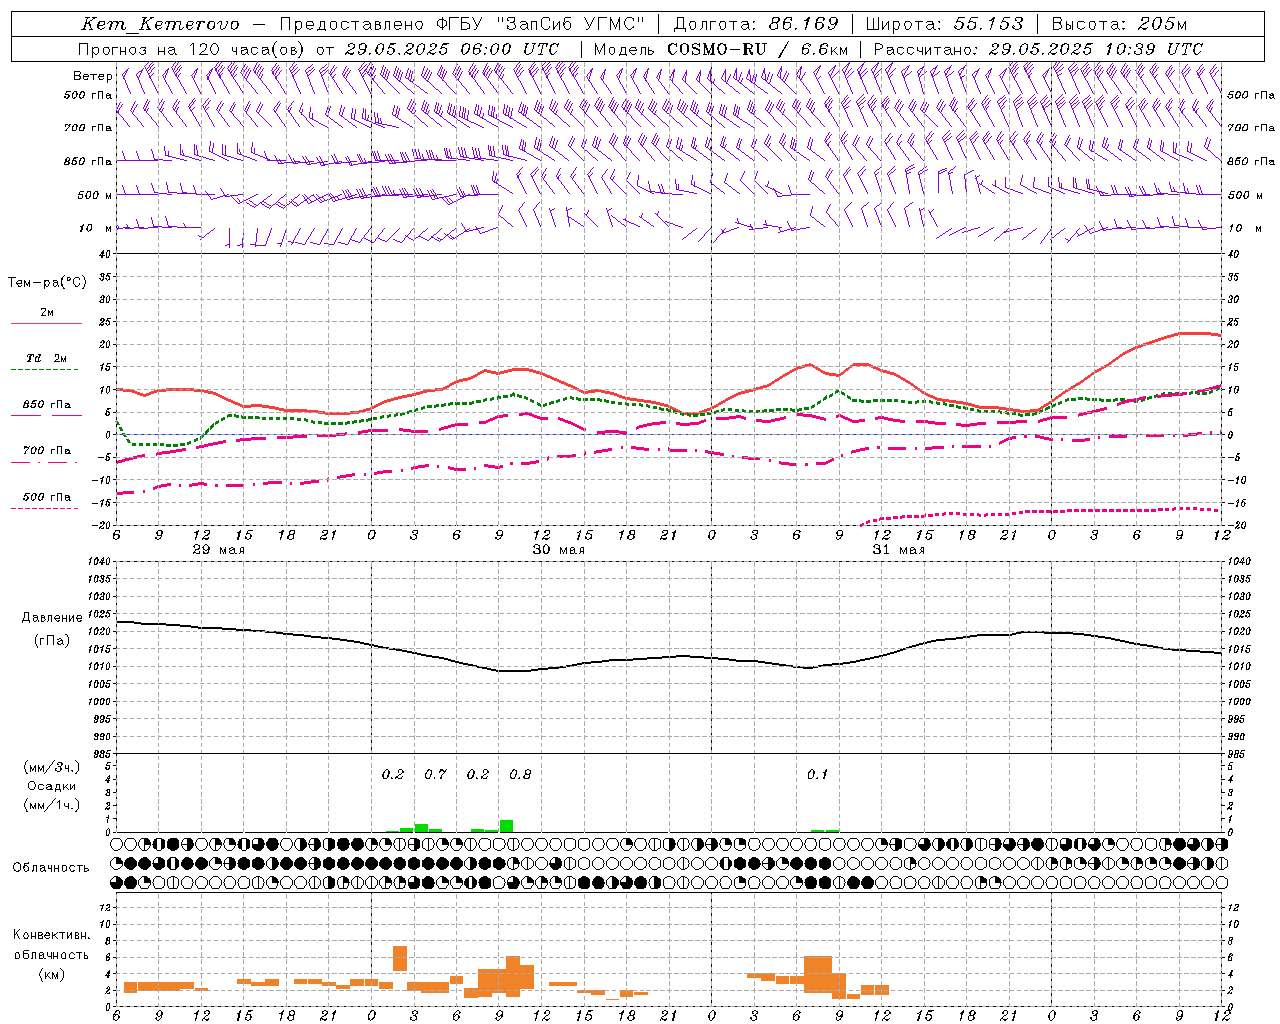
Task: Click the red line sample under 2м legend
Action: [x=46, y=324]
